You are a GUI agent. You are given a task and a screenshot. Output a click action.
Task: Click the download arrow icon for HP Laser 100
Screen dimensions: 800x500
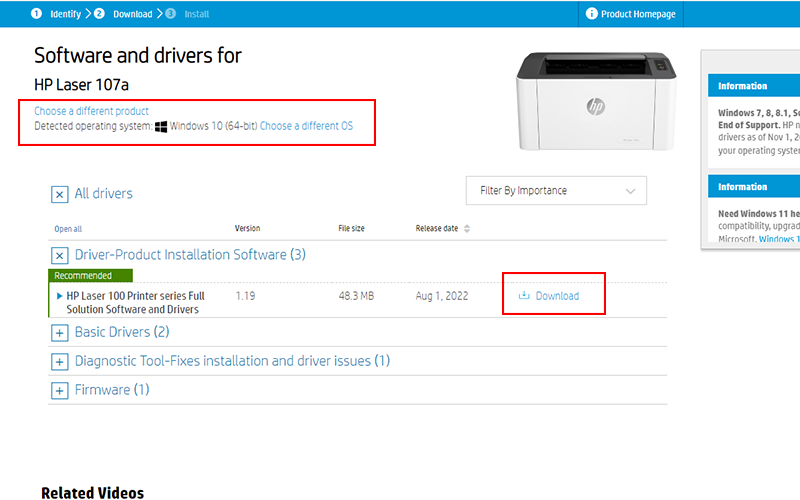tap(524, 296)
